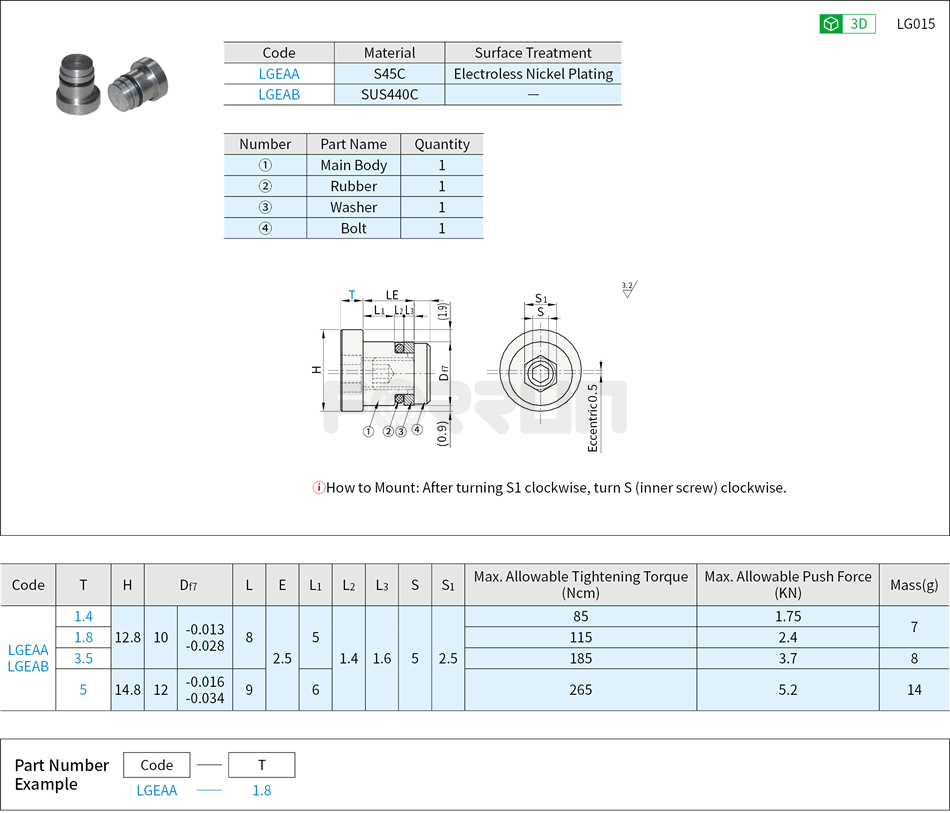Click the How to Mount instruction text
This screenshot has height=813, width=950.
[x=556, y=488]
